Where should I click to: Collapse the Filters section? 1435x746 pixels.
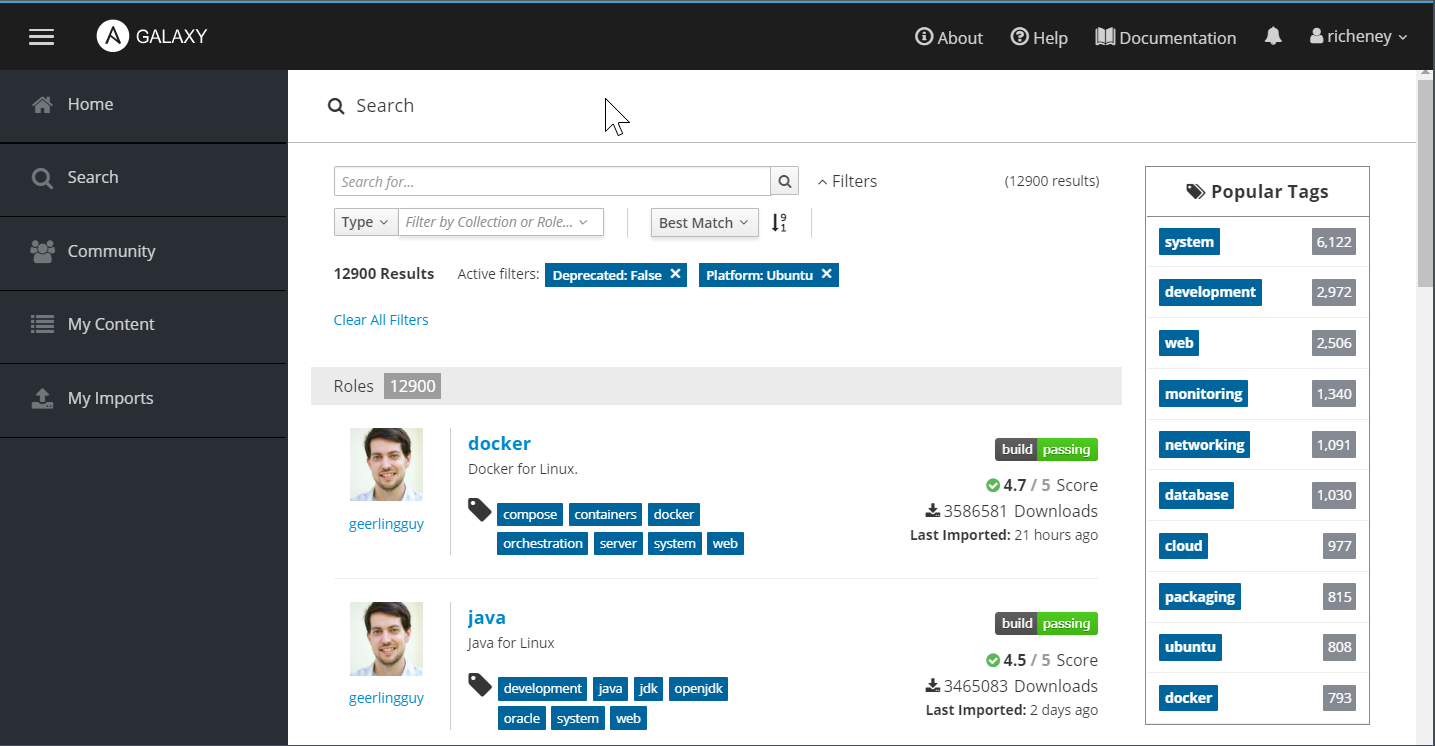[847, 182]
